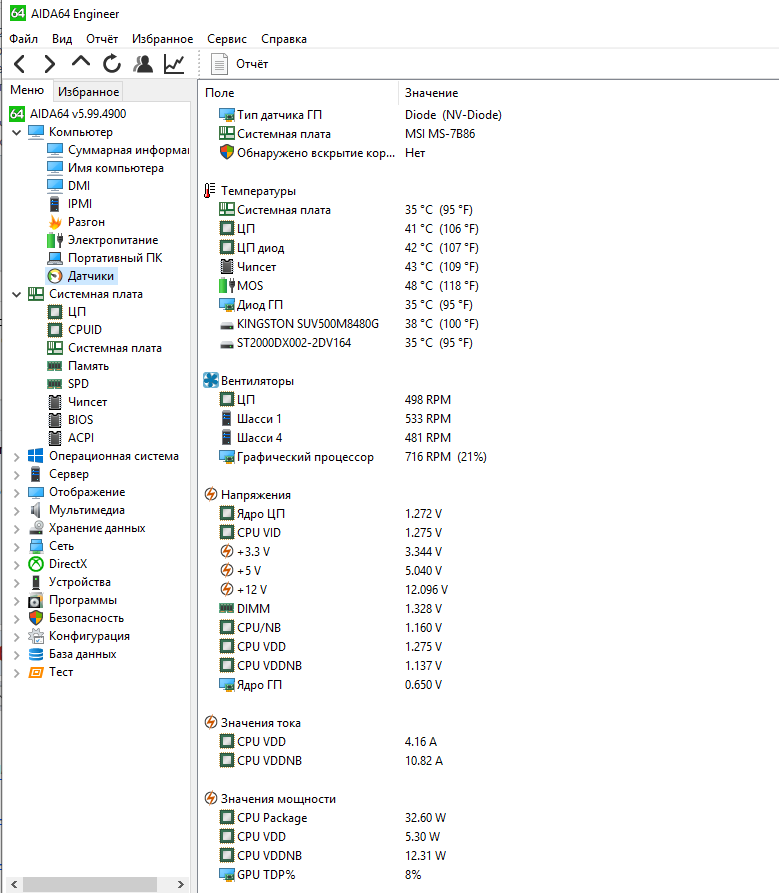Open the Справка menu

click(x=284, y=39)
